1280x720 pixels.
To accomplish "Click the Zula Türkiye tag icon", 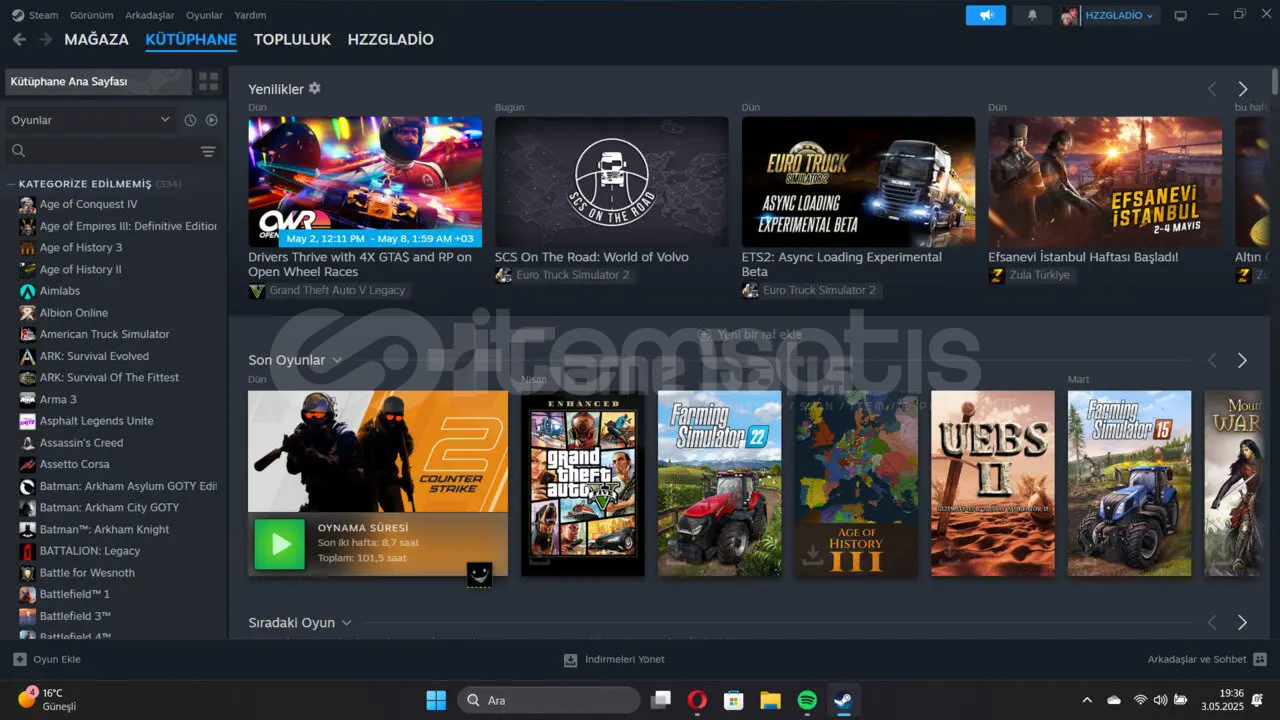I will click(996, 275).
